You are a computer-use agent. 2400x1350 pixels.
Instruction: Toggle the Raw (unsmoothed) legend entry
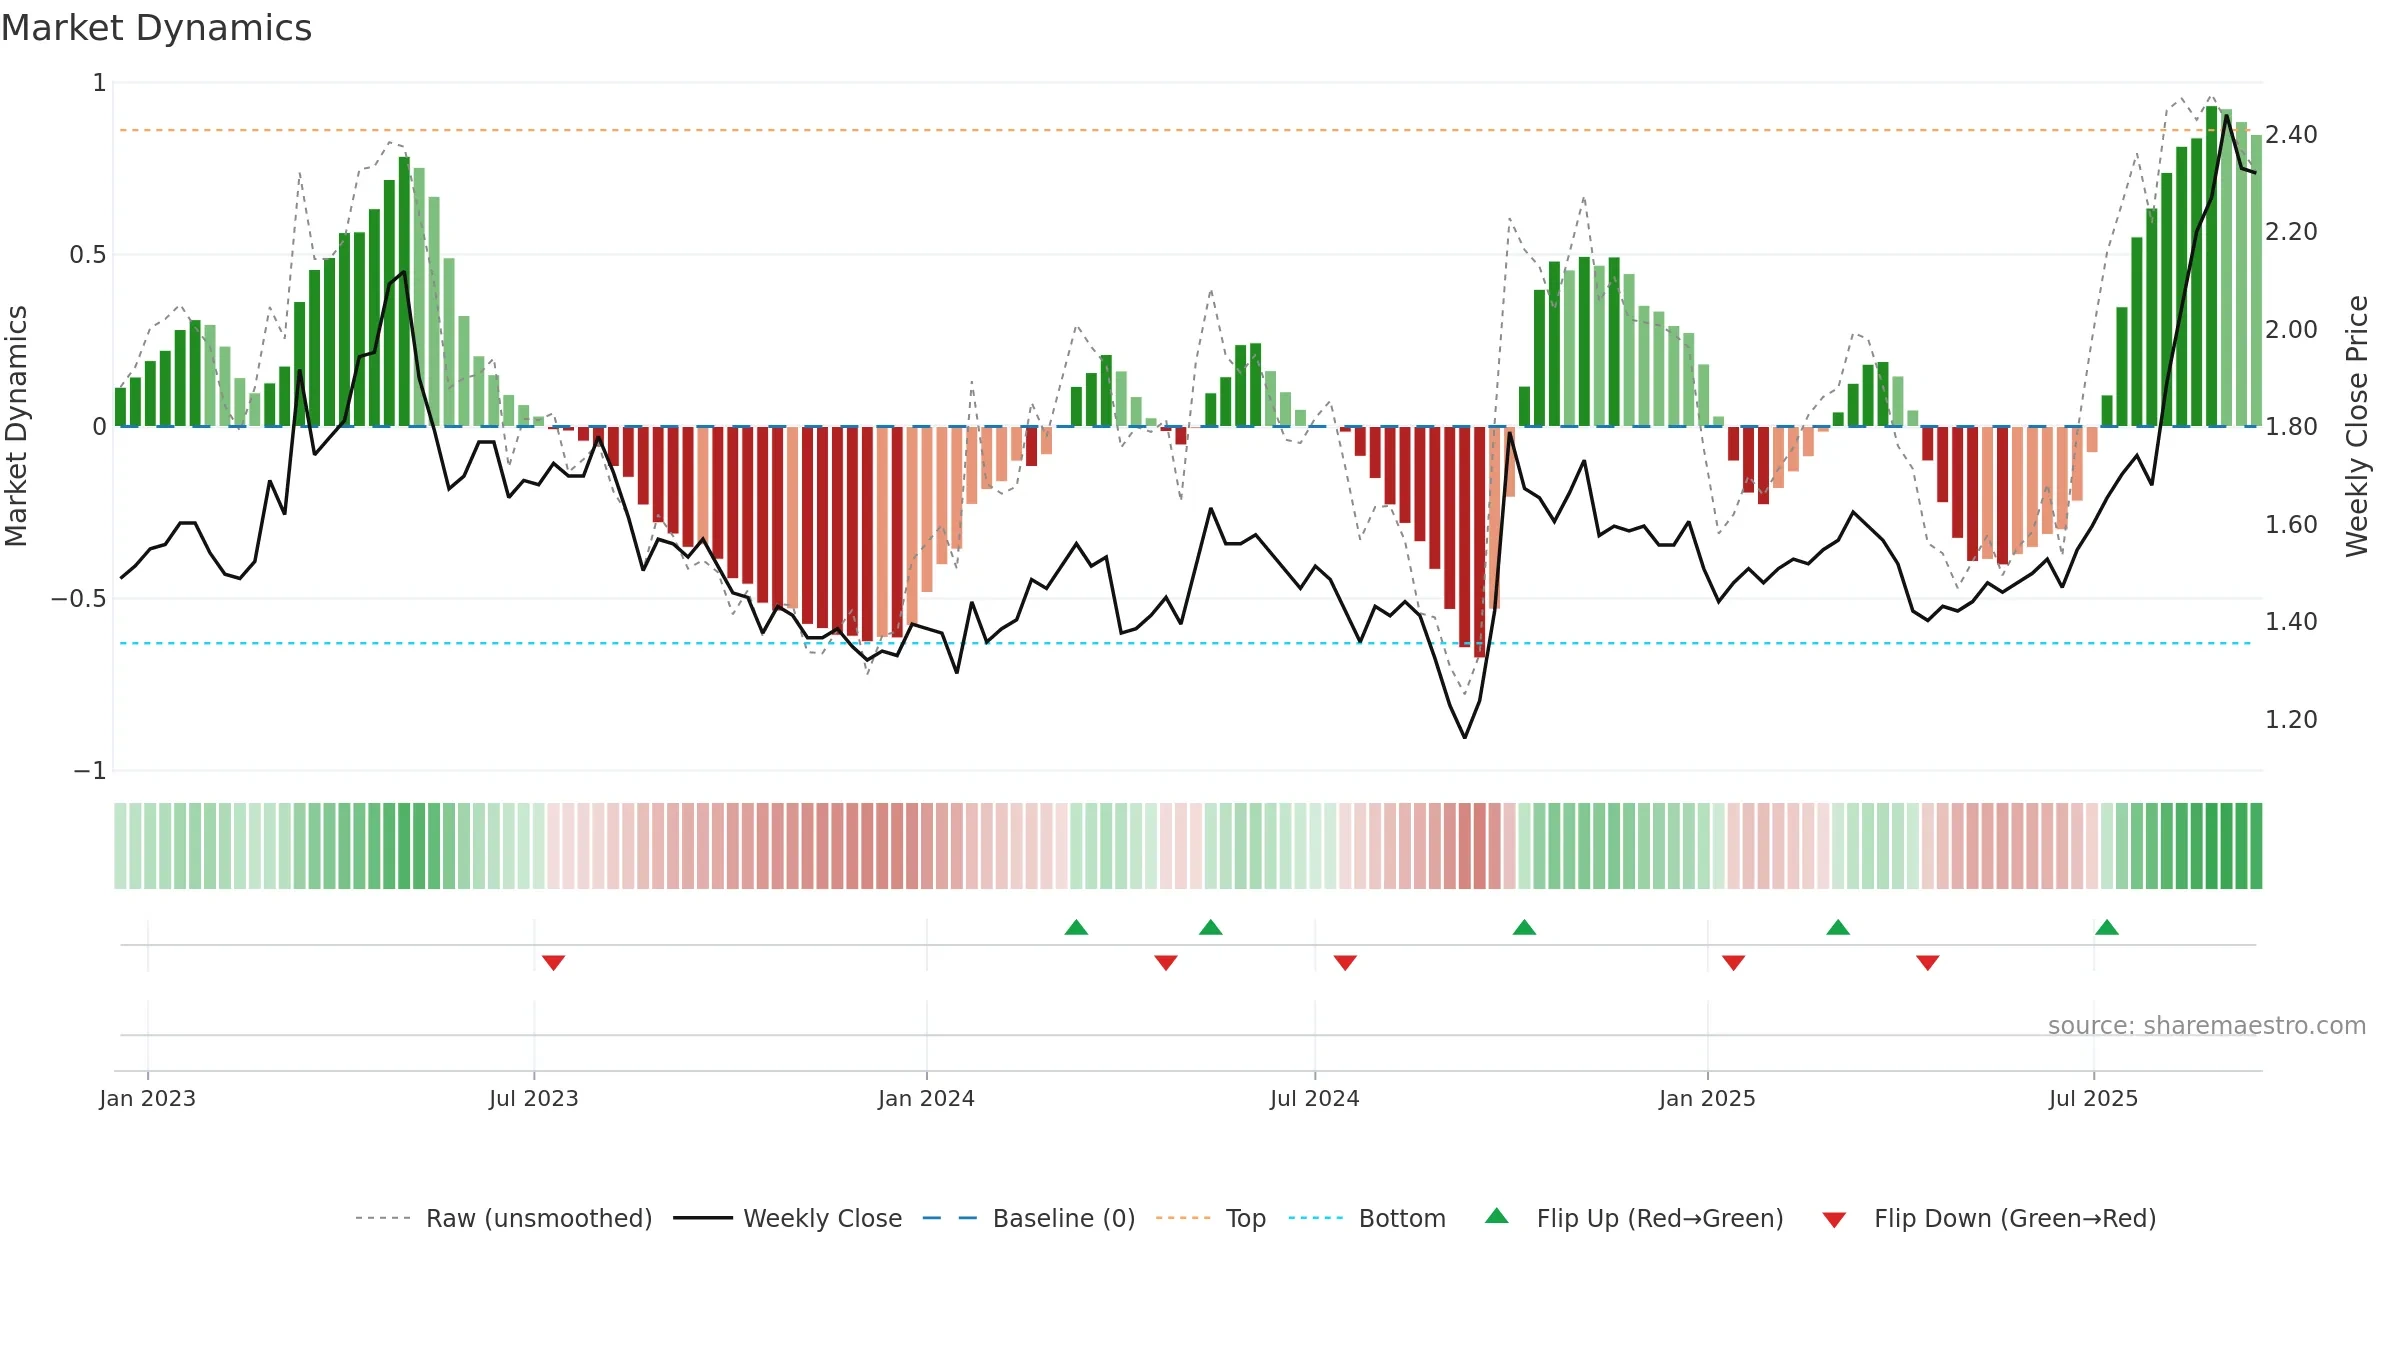point(503,1218)
